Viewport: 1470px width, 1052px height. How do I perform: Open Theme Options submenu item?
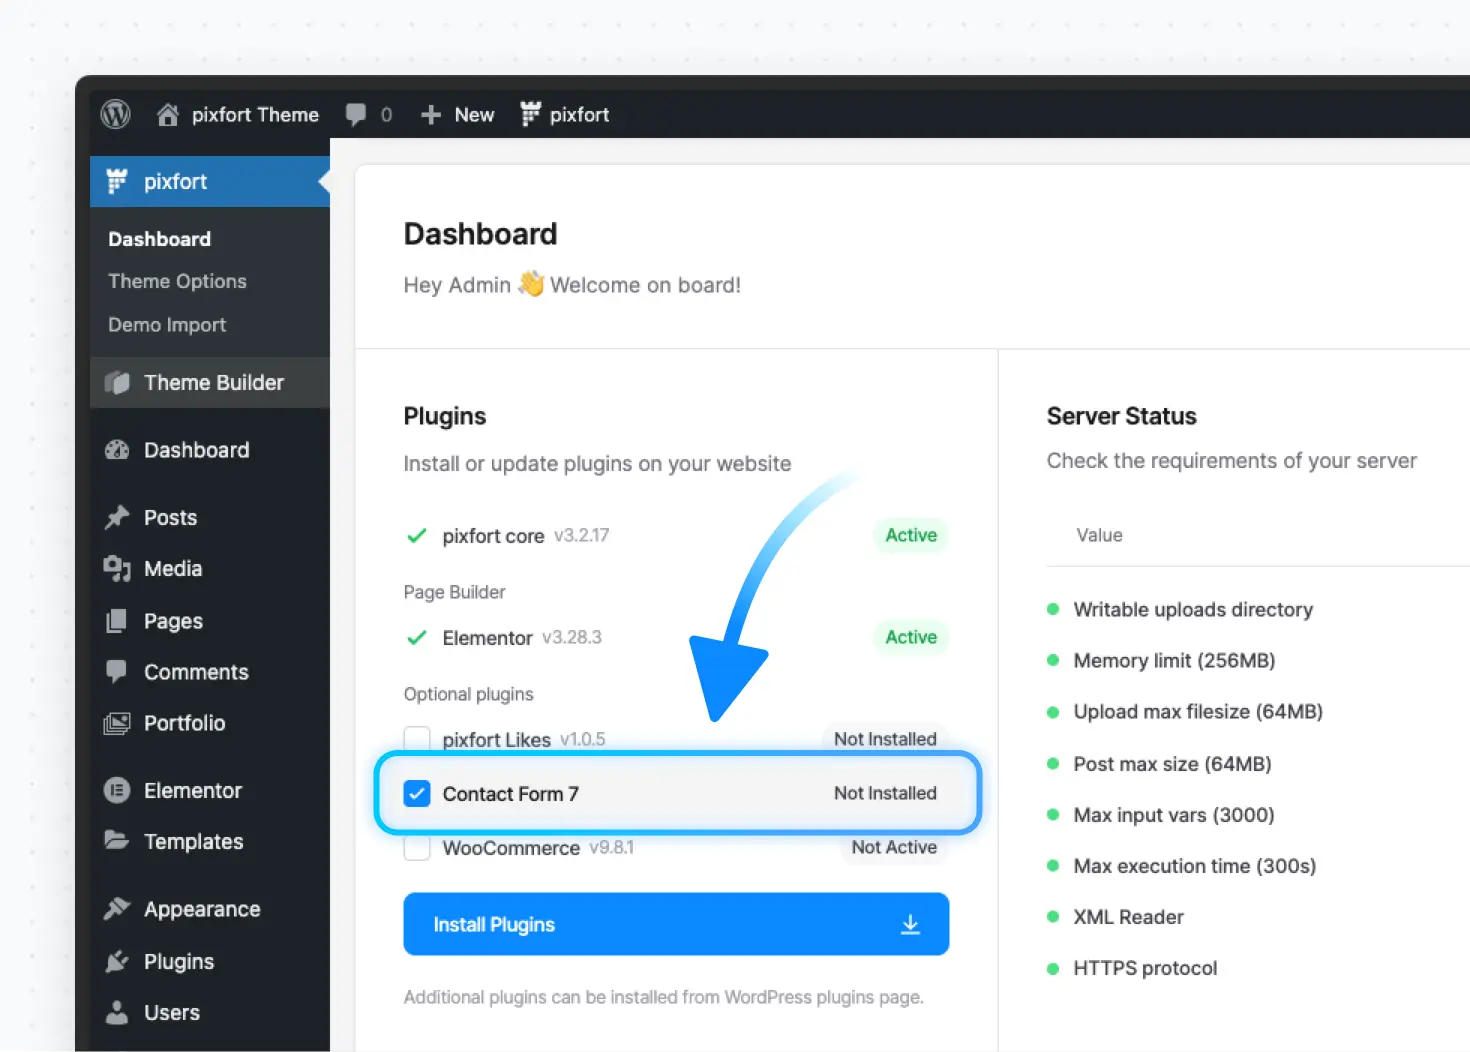[x=177, y=281]
